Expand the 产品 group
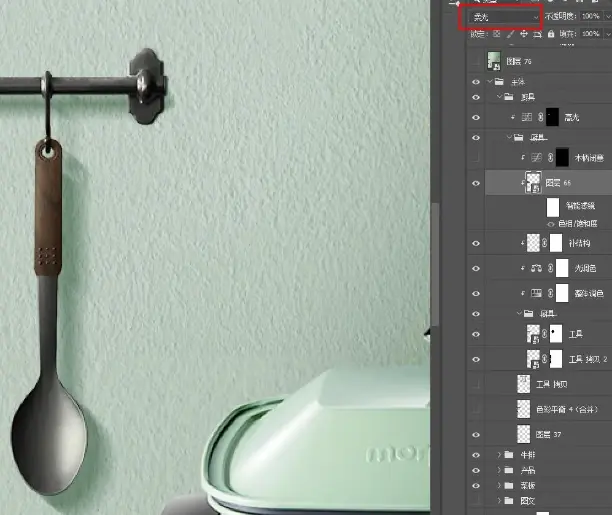The width and height of the screenshot is (612, 515). [499, 470]
